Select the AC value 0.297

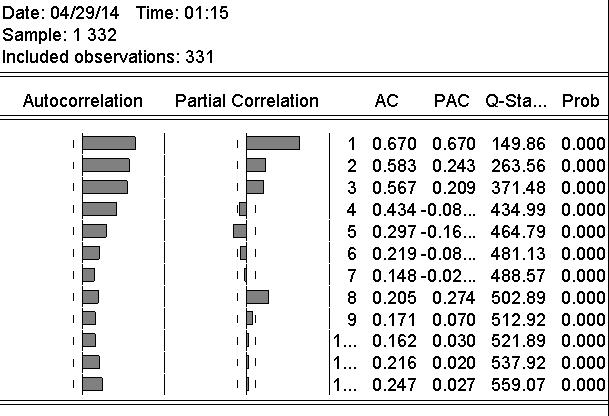click(391, 231)
